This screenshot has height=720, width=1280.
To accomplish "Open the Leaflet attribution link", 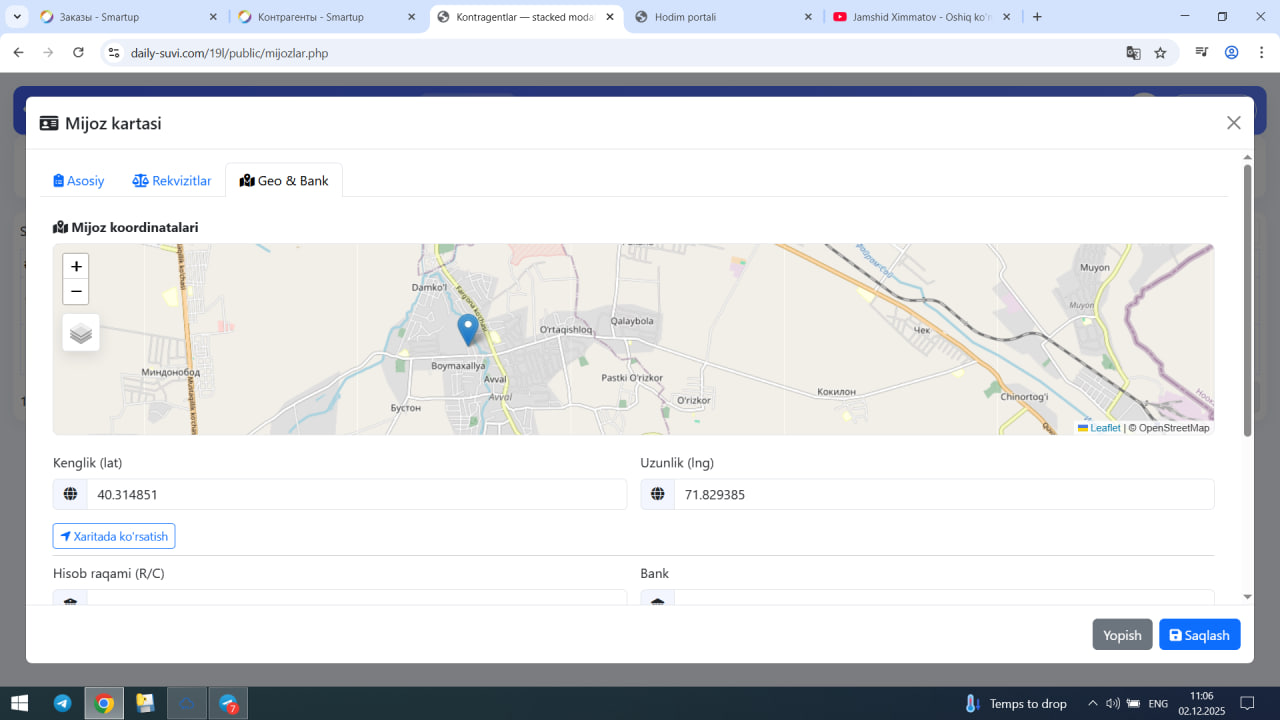I will pyautogui.click(x=1104, y=428).
